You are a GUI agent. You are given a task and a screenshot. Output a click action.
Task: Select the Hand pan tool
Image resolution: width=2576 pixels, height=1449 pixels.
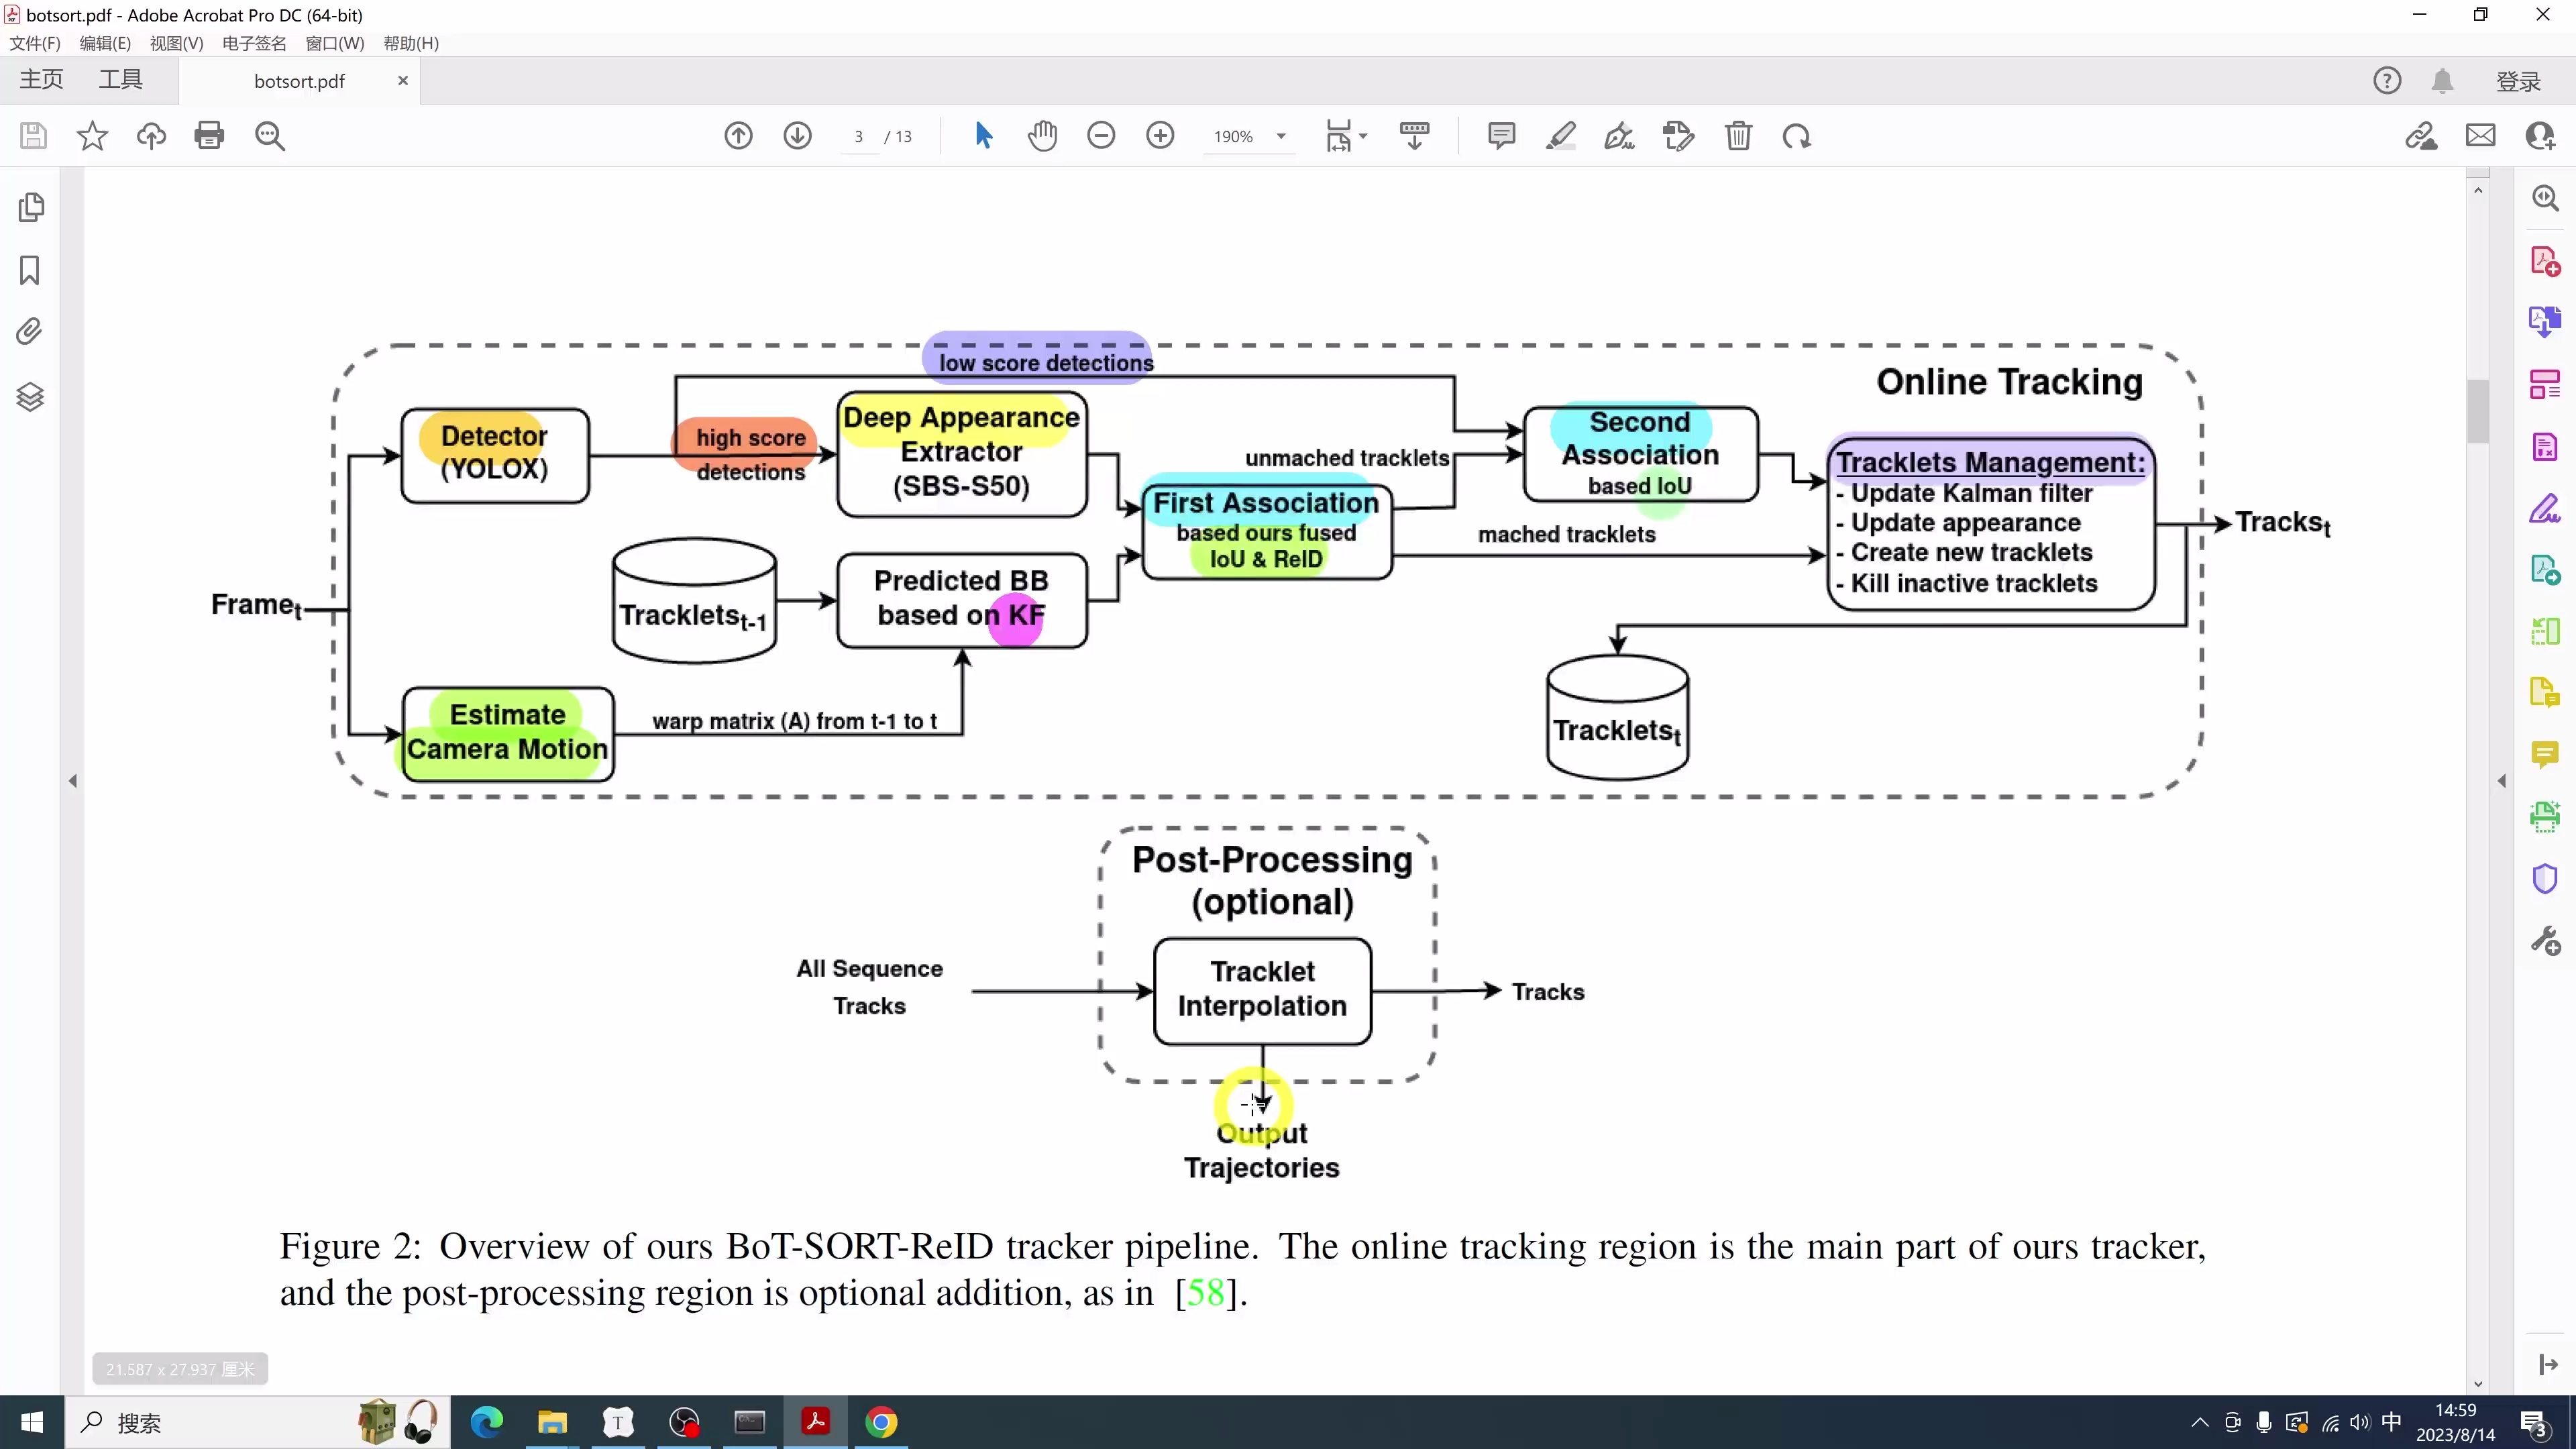click(x=1042, y=136)
